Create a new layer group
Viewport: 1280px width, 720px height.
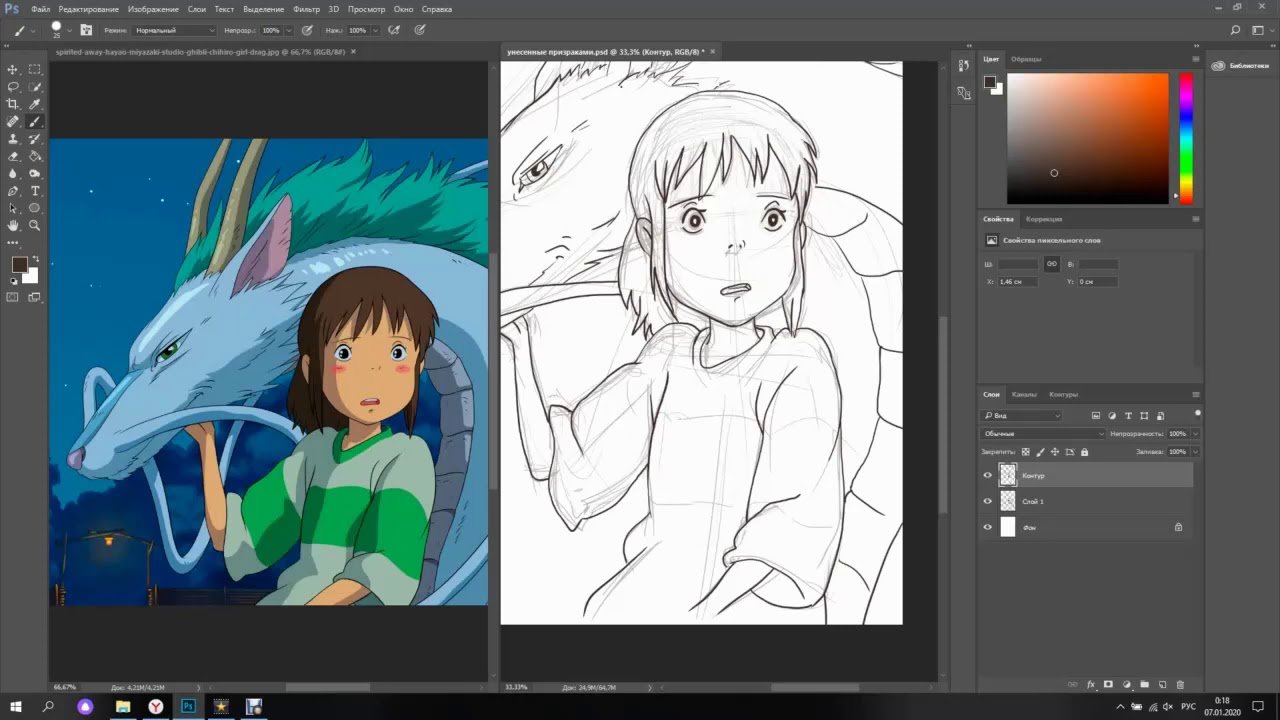1144,685
